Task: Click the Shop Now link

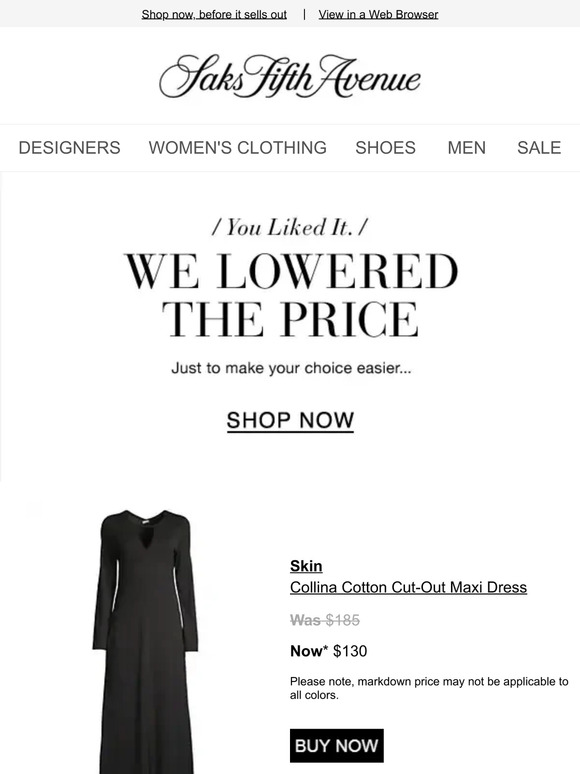Action: coord(290,421)
